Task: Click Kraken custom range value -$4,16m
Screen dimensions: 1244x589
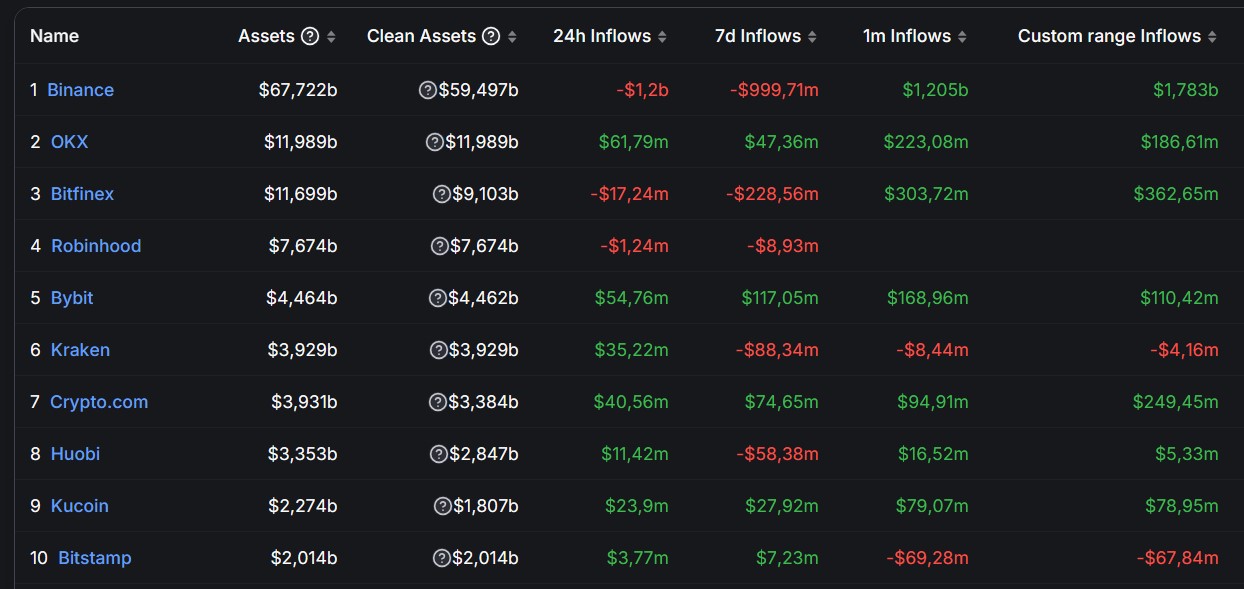Action: pyautogui.click(x=1185, y=350)
